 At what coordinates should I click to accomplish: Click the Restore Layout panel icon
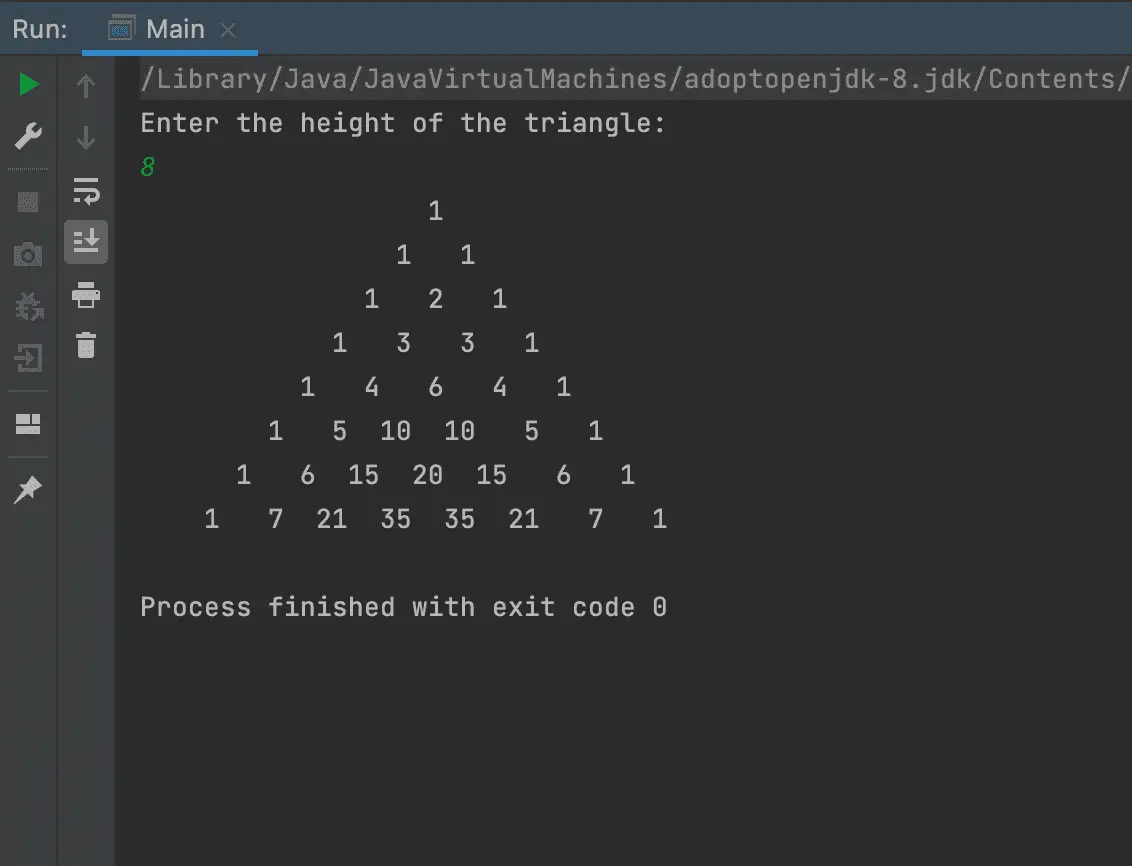click(x=28, y=424)
